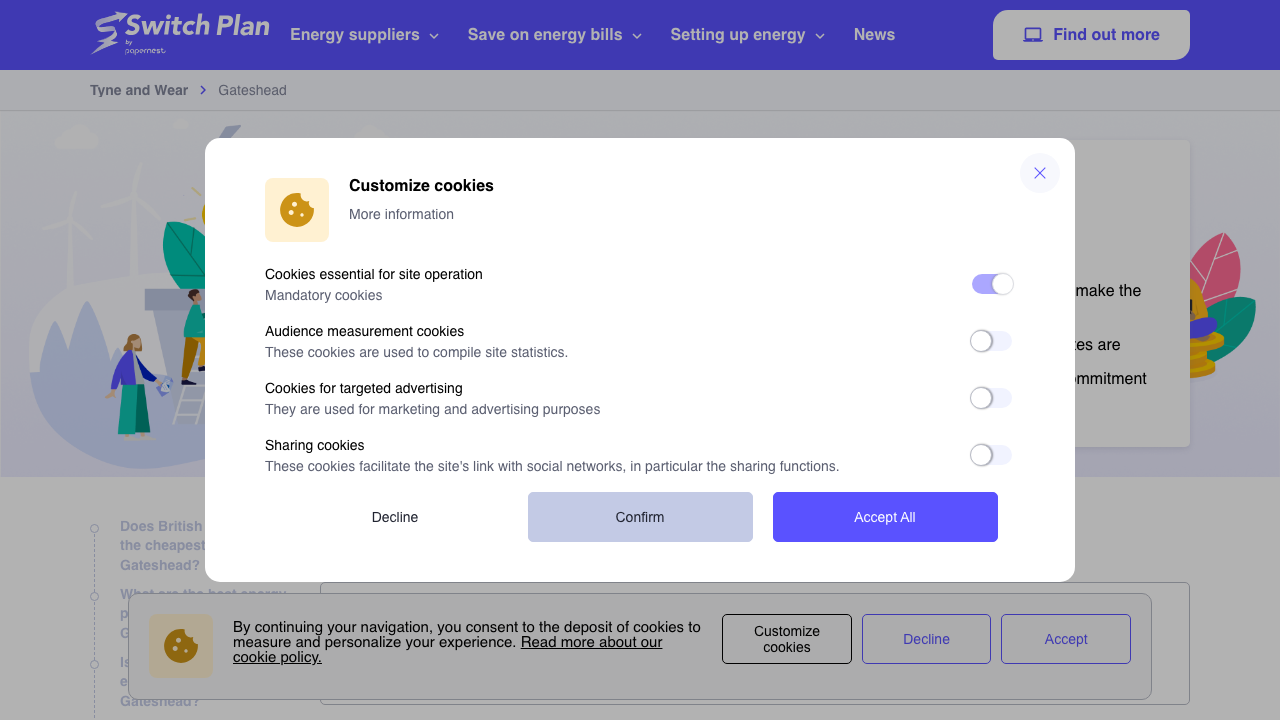Click the laptop icon inside Find out more
Screen dimensions: 1280x720
click(1031, 34)
